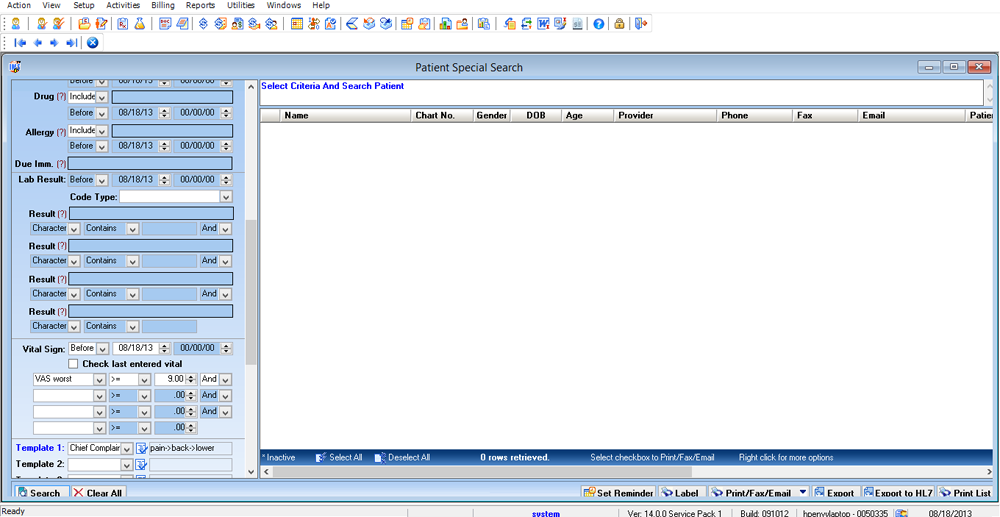The width and height of the screenshot is (1000, 517).
Task: Open the bar chart report toolbar icon
Action: [x=445, y=24]
